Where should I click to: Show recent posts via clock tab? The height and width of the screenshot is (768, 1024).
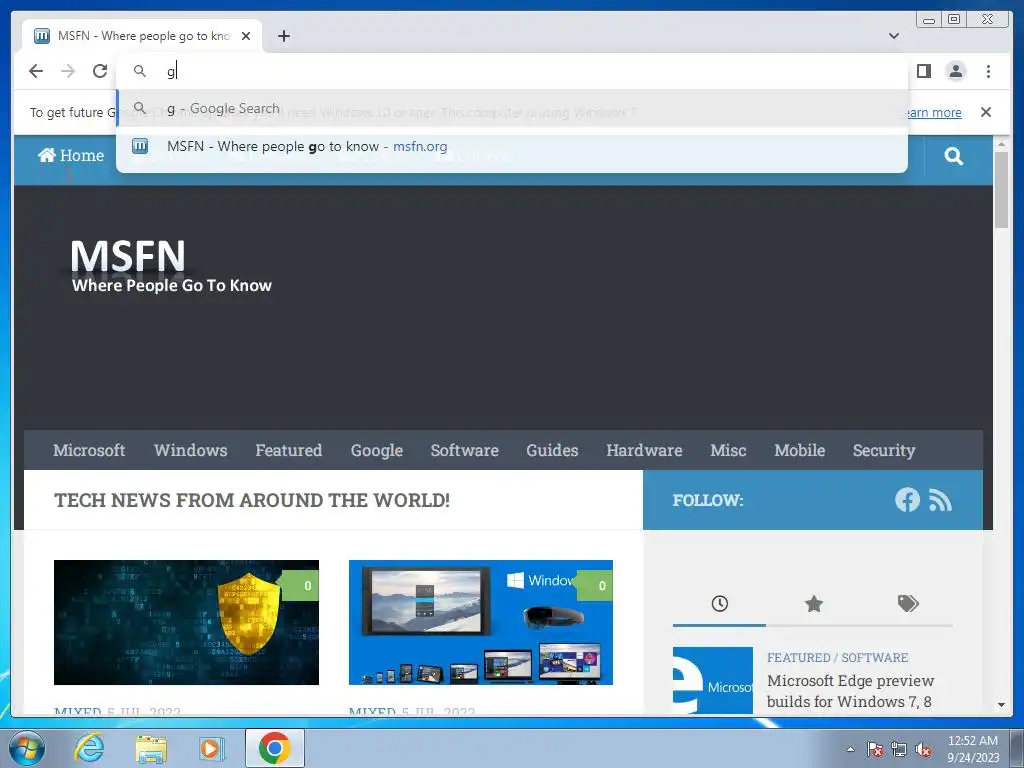coord(720,603)
